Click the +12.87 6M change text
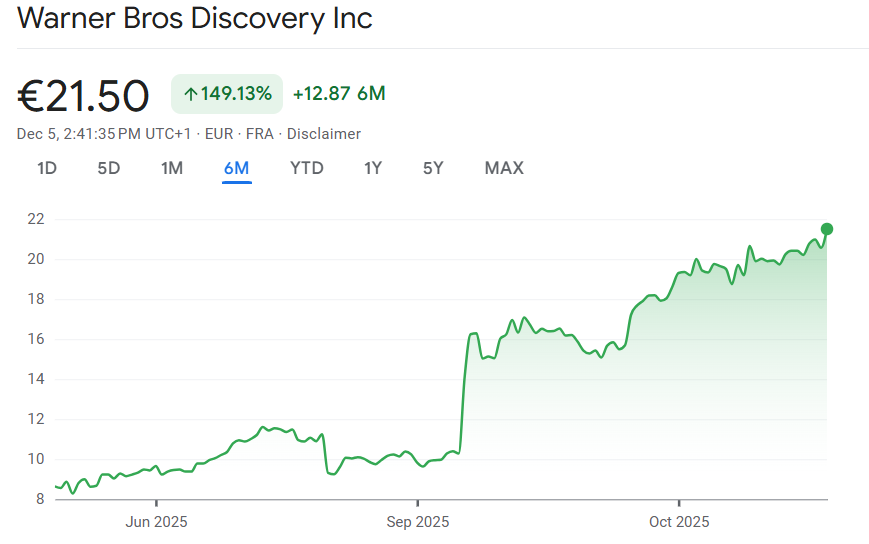The image size is (869, 544). 339,94
